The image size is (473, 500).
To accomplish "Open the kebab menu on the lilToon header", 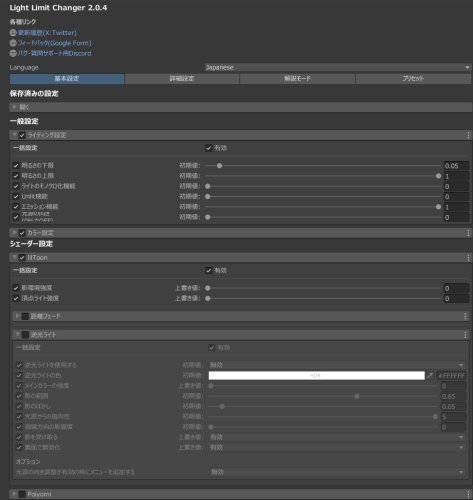I will (468, 257).
